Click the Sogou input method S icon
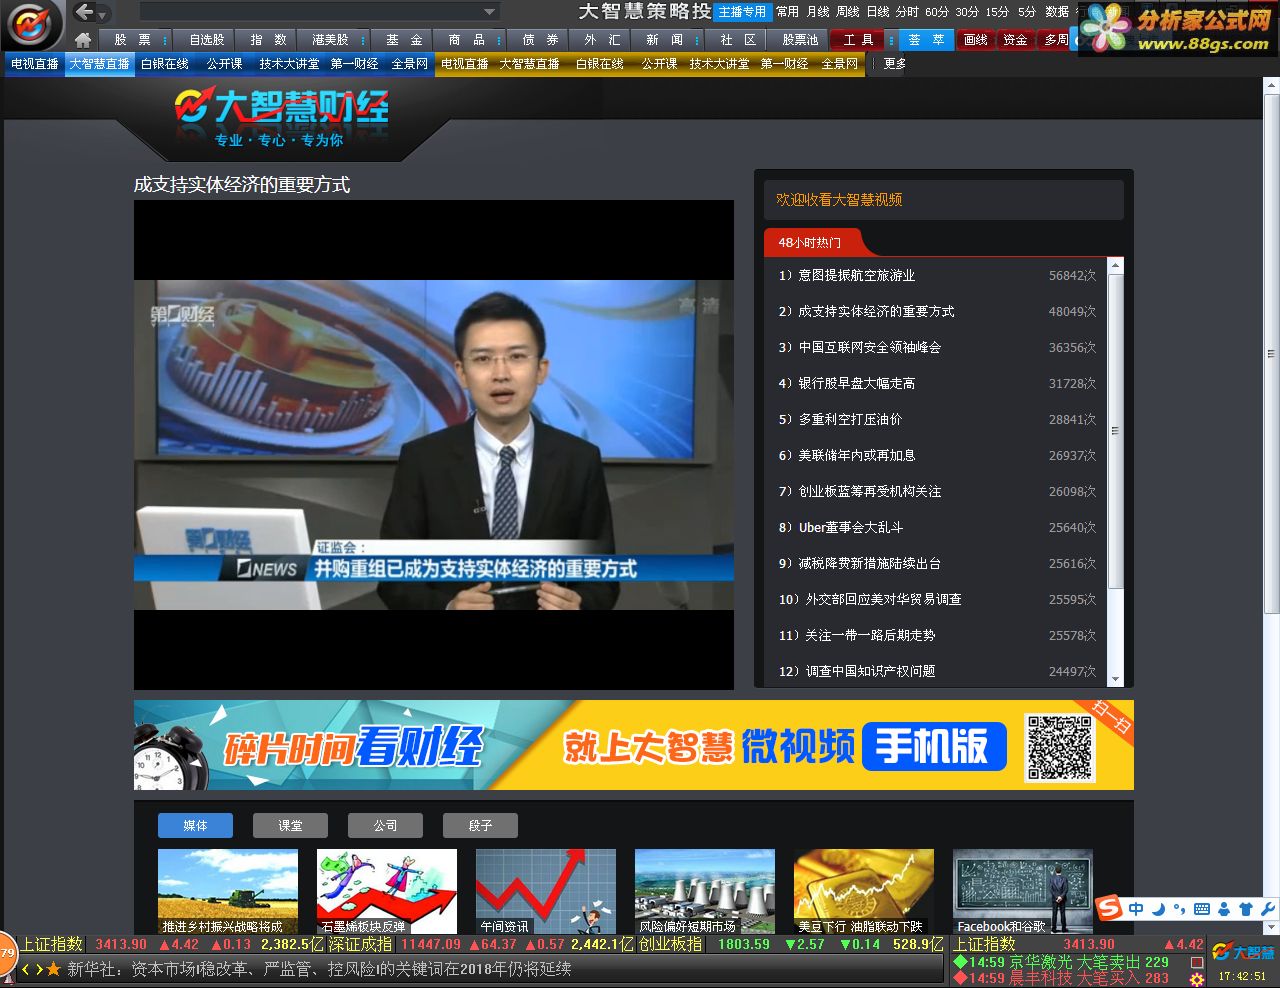Viewport: 1280px width, 988px height. (1110, 908)
